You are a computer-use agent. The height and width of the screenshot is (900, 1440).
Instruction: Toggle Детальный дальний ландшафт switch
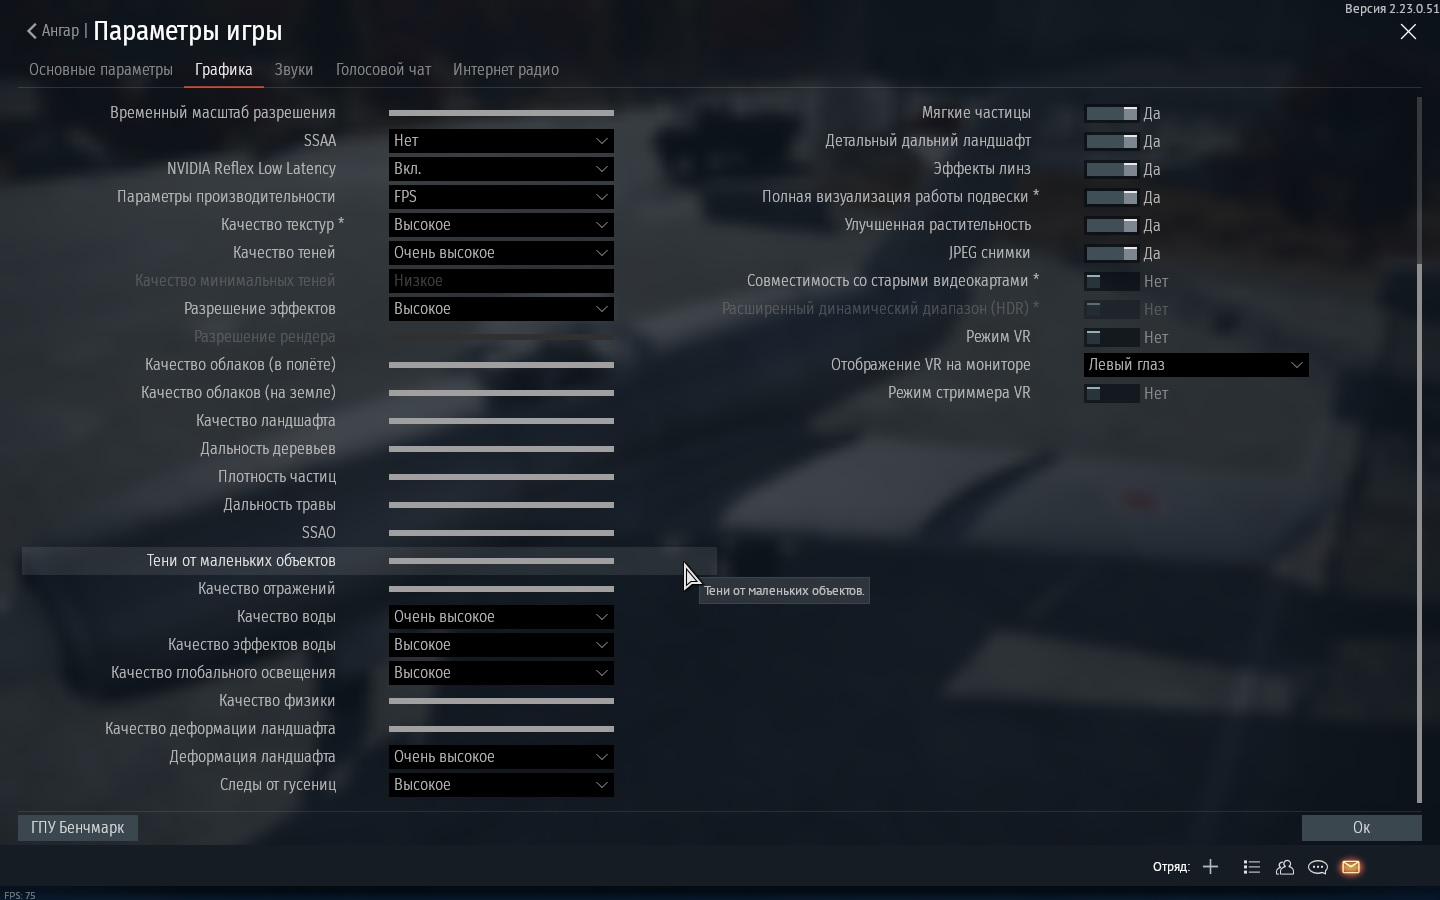pos(1112,141)
